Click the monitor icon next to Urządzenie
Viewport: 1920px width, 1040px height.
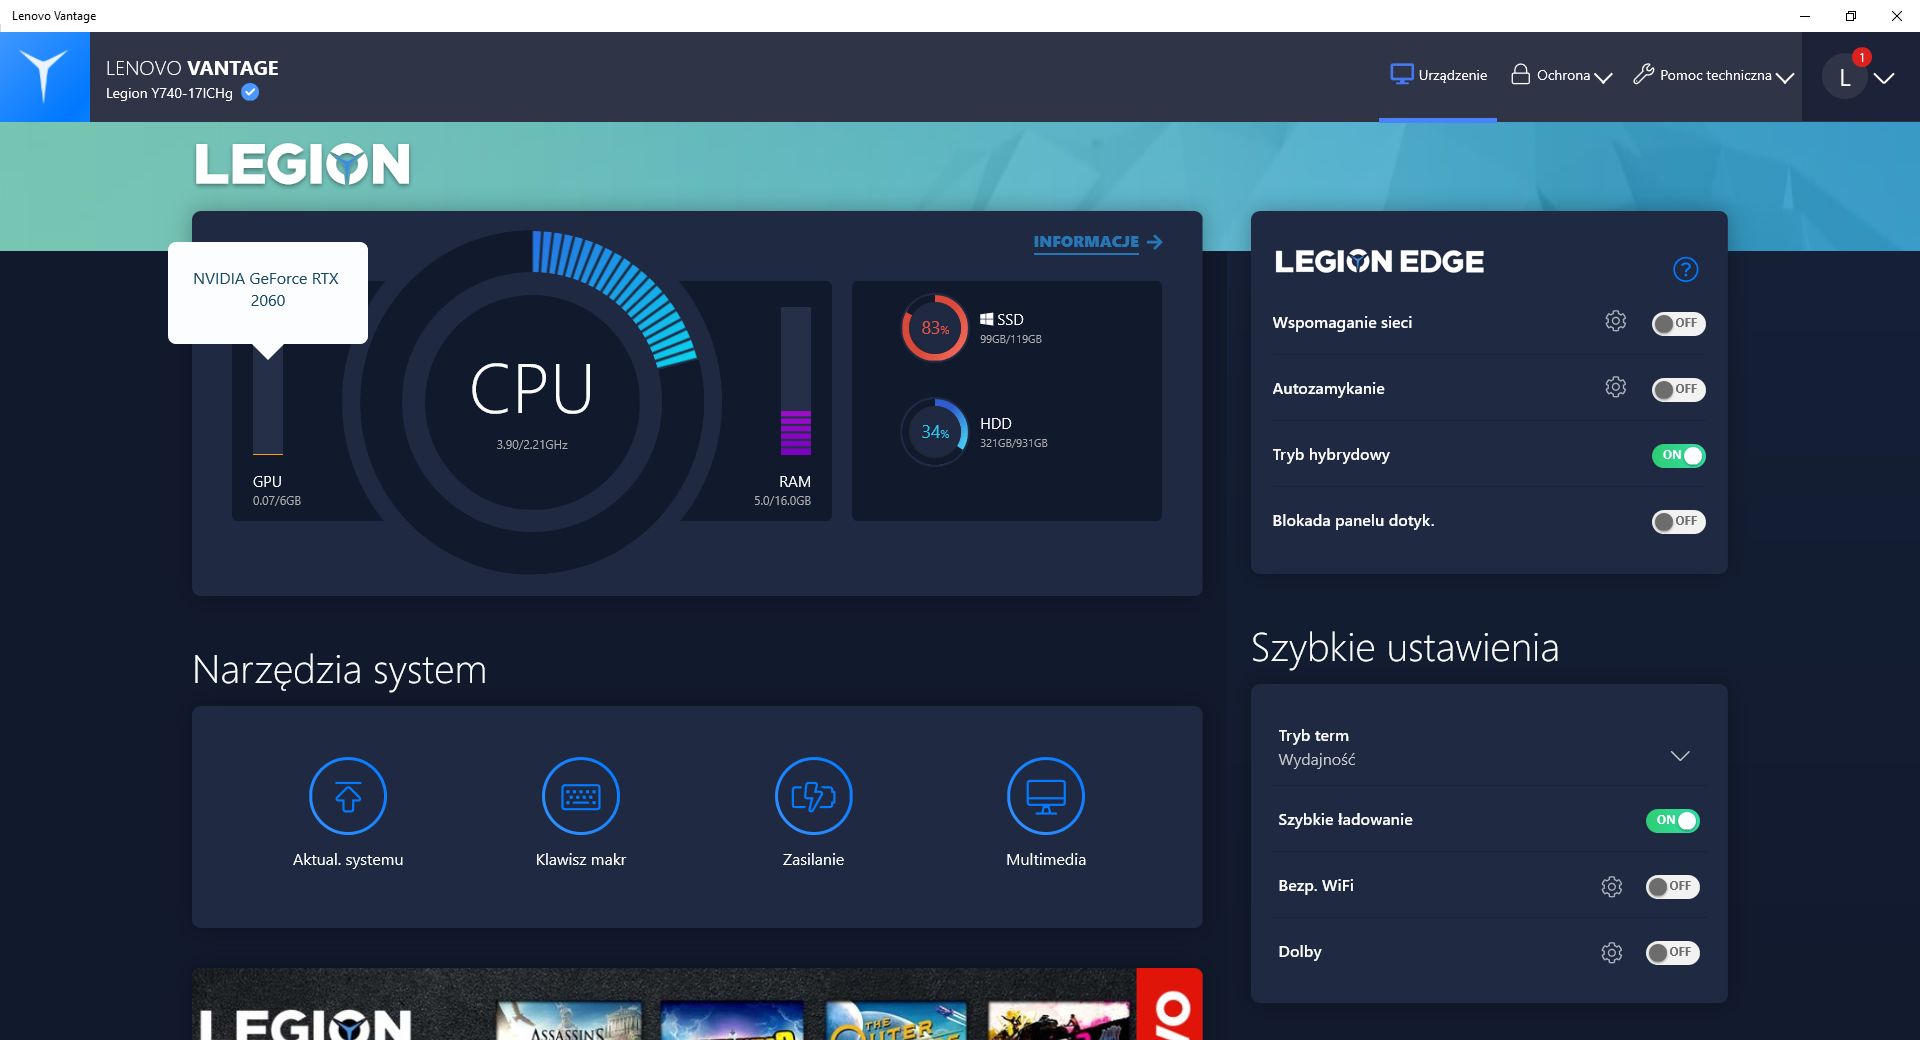coord(1402,74)
